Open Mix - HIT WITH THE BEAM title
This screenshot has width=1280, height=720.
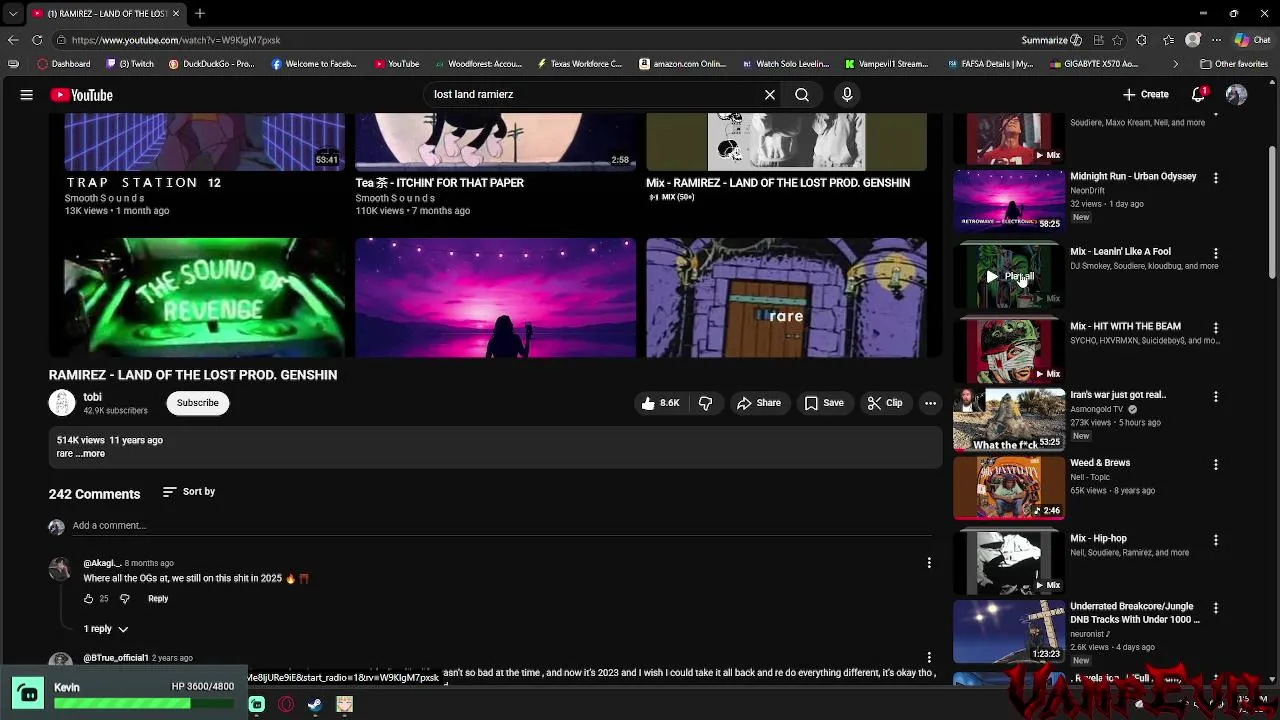(x=1125, y=326)
